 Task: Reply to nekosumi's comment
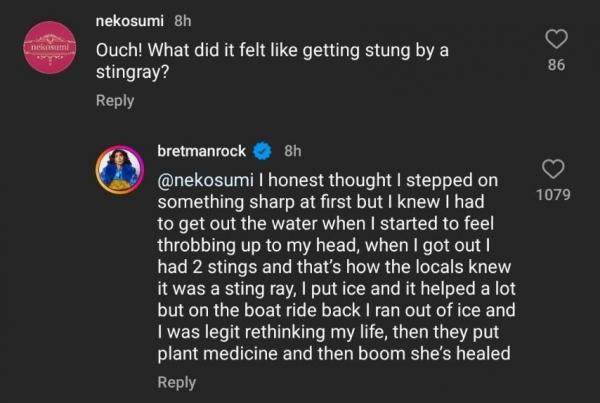(x=115, y=101)
